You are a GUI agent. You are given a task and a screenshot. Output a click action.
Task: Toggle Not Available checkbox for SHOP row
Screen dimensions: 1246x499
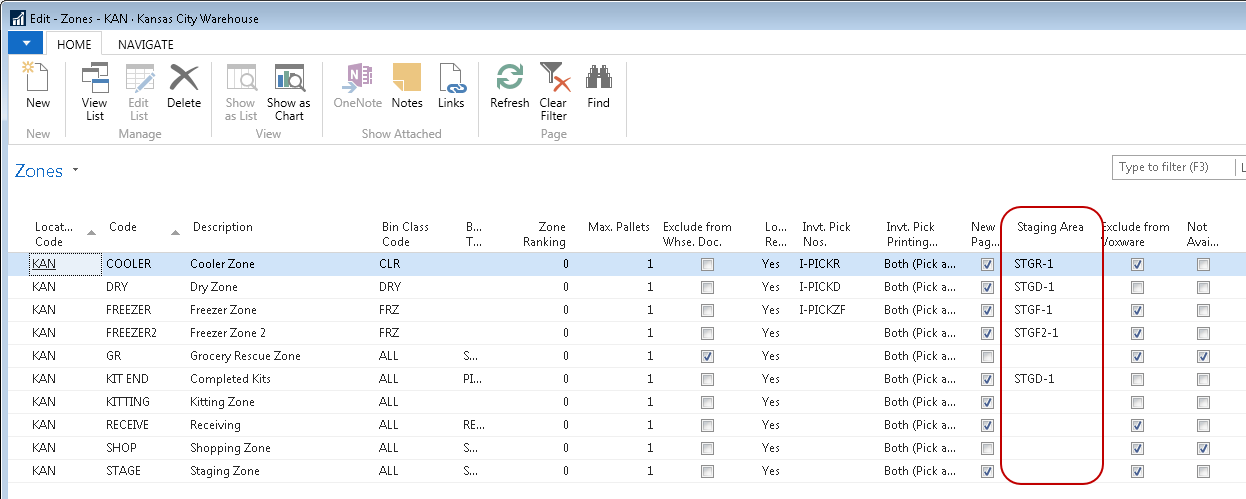(1203, 448)
